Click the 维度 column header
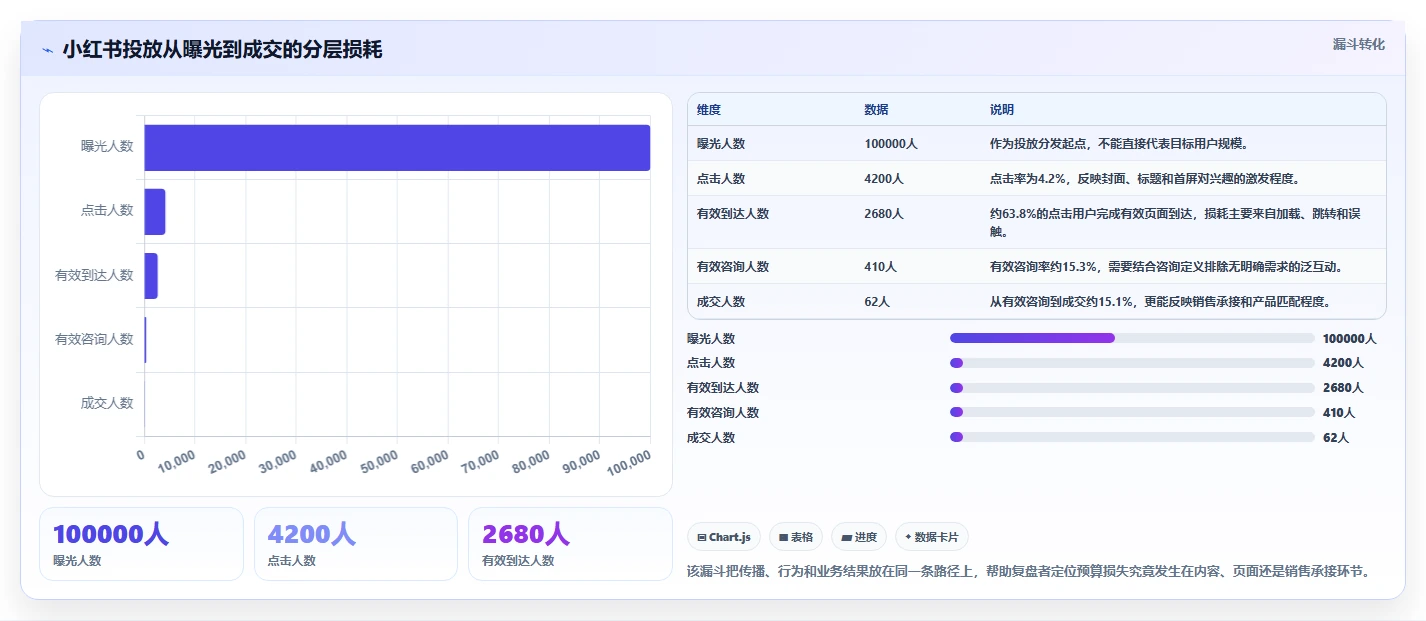The image size is (1426, 621). (x=709, y=109)
